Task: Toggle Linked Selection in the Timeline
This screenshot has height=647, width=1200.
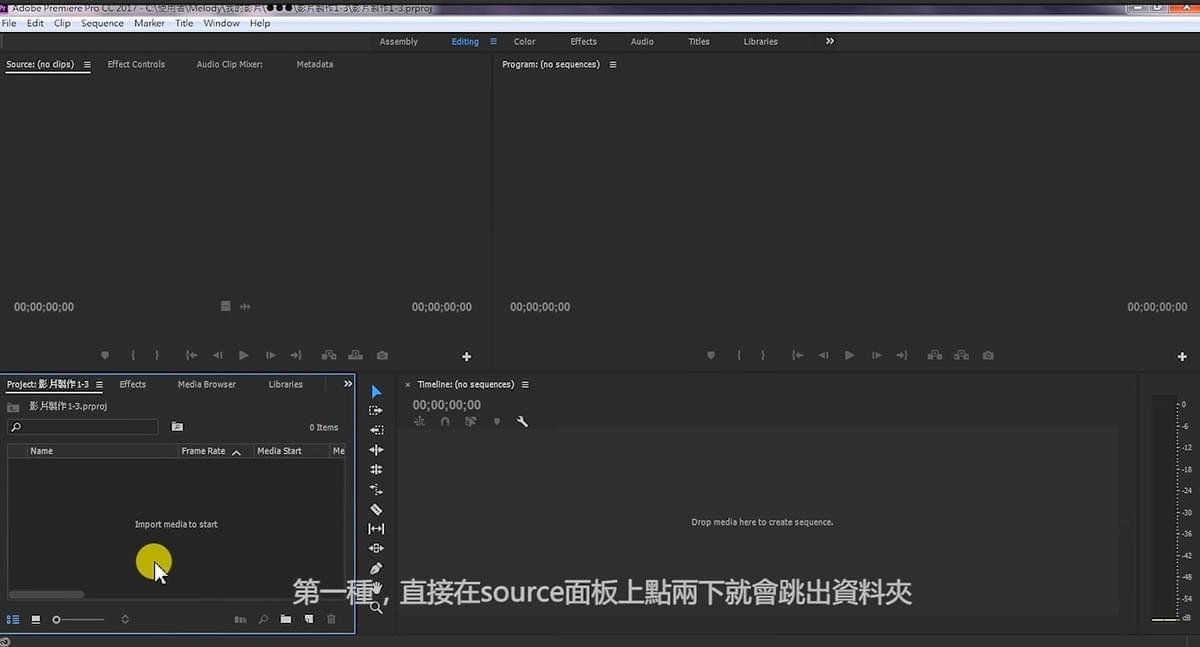Action: tap(470, 422)
